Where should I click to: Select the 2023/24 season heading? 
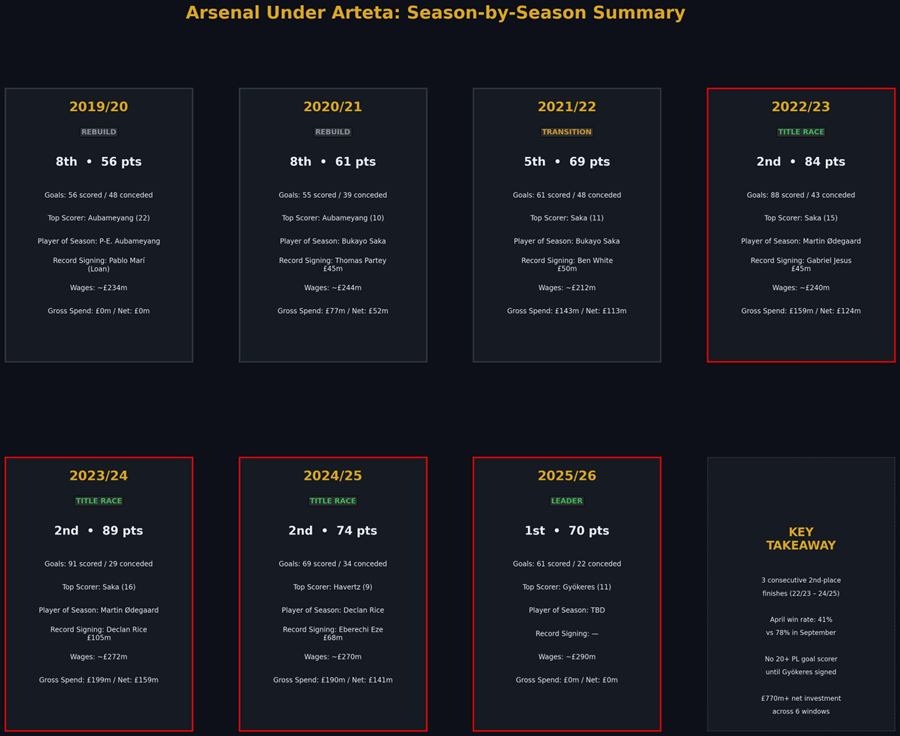98,476
